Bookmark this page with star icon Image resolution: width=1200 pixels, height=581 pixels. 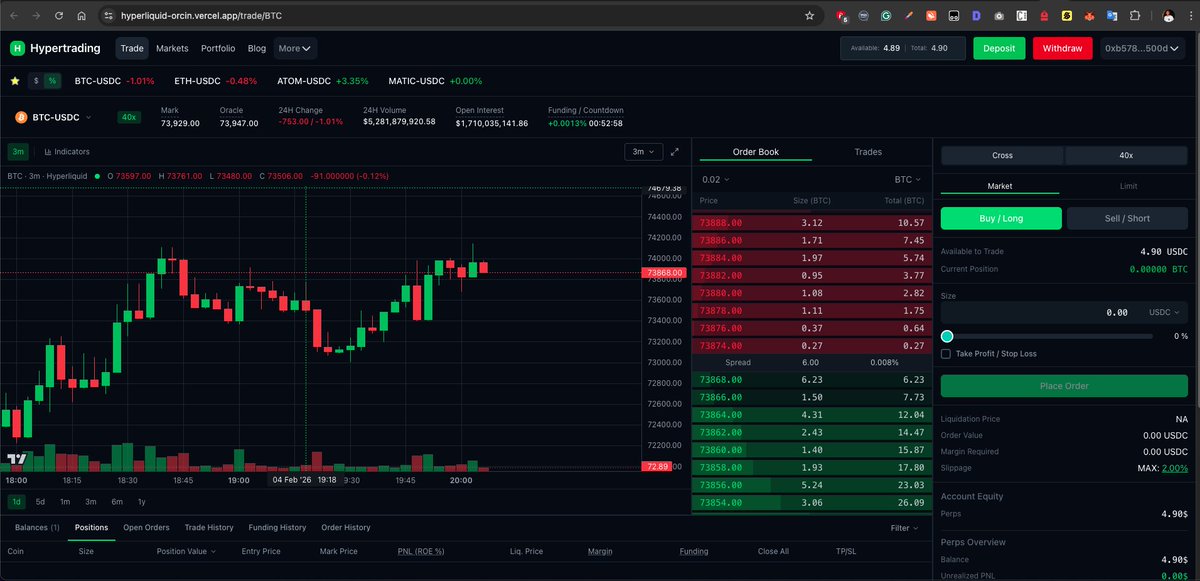(x=809, y=16)
